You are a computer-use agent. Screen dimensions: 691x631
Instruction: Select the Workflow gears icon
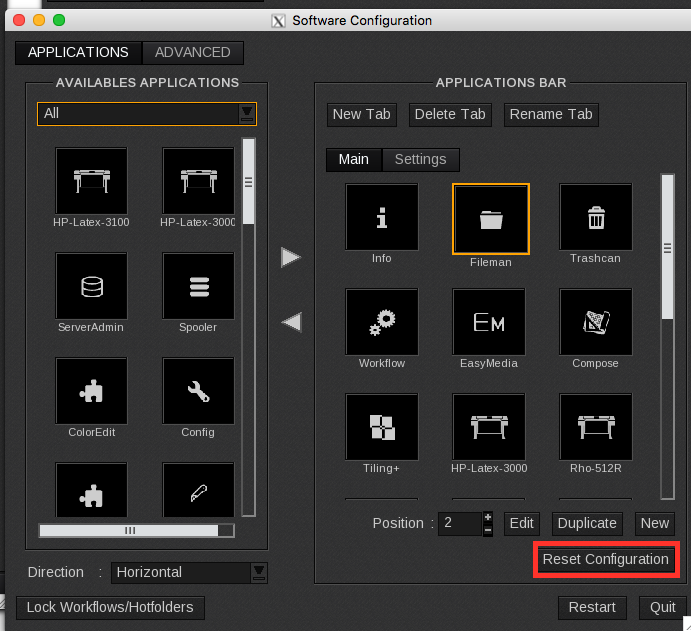tap(381, 322)
